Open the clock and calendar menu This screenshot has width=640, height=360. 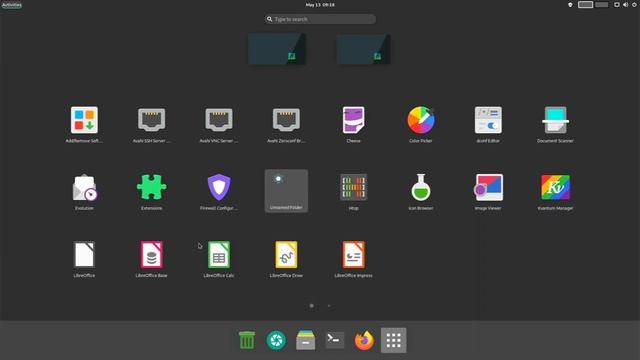pos(320,5)
